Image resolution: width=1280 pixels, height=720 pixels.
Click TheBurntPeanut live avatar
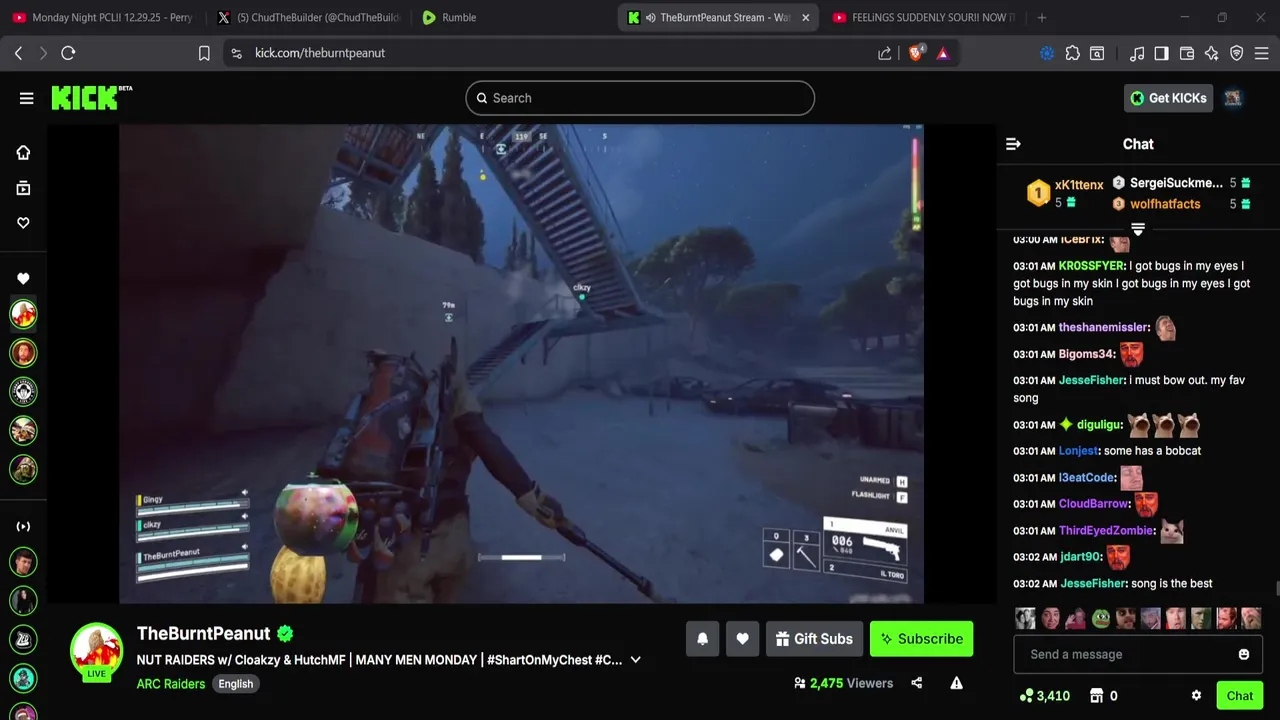(96, 651)
